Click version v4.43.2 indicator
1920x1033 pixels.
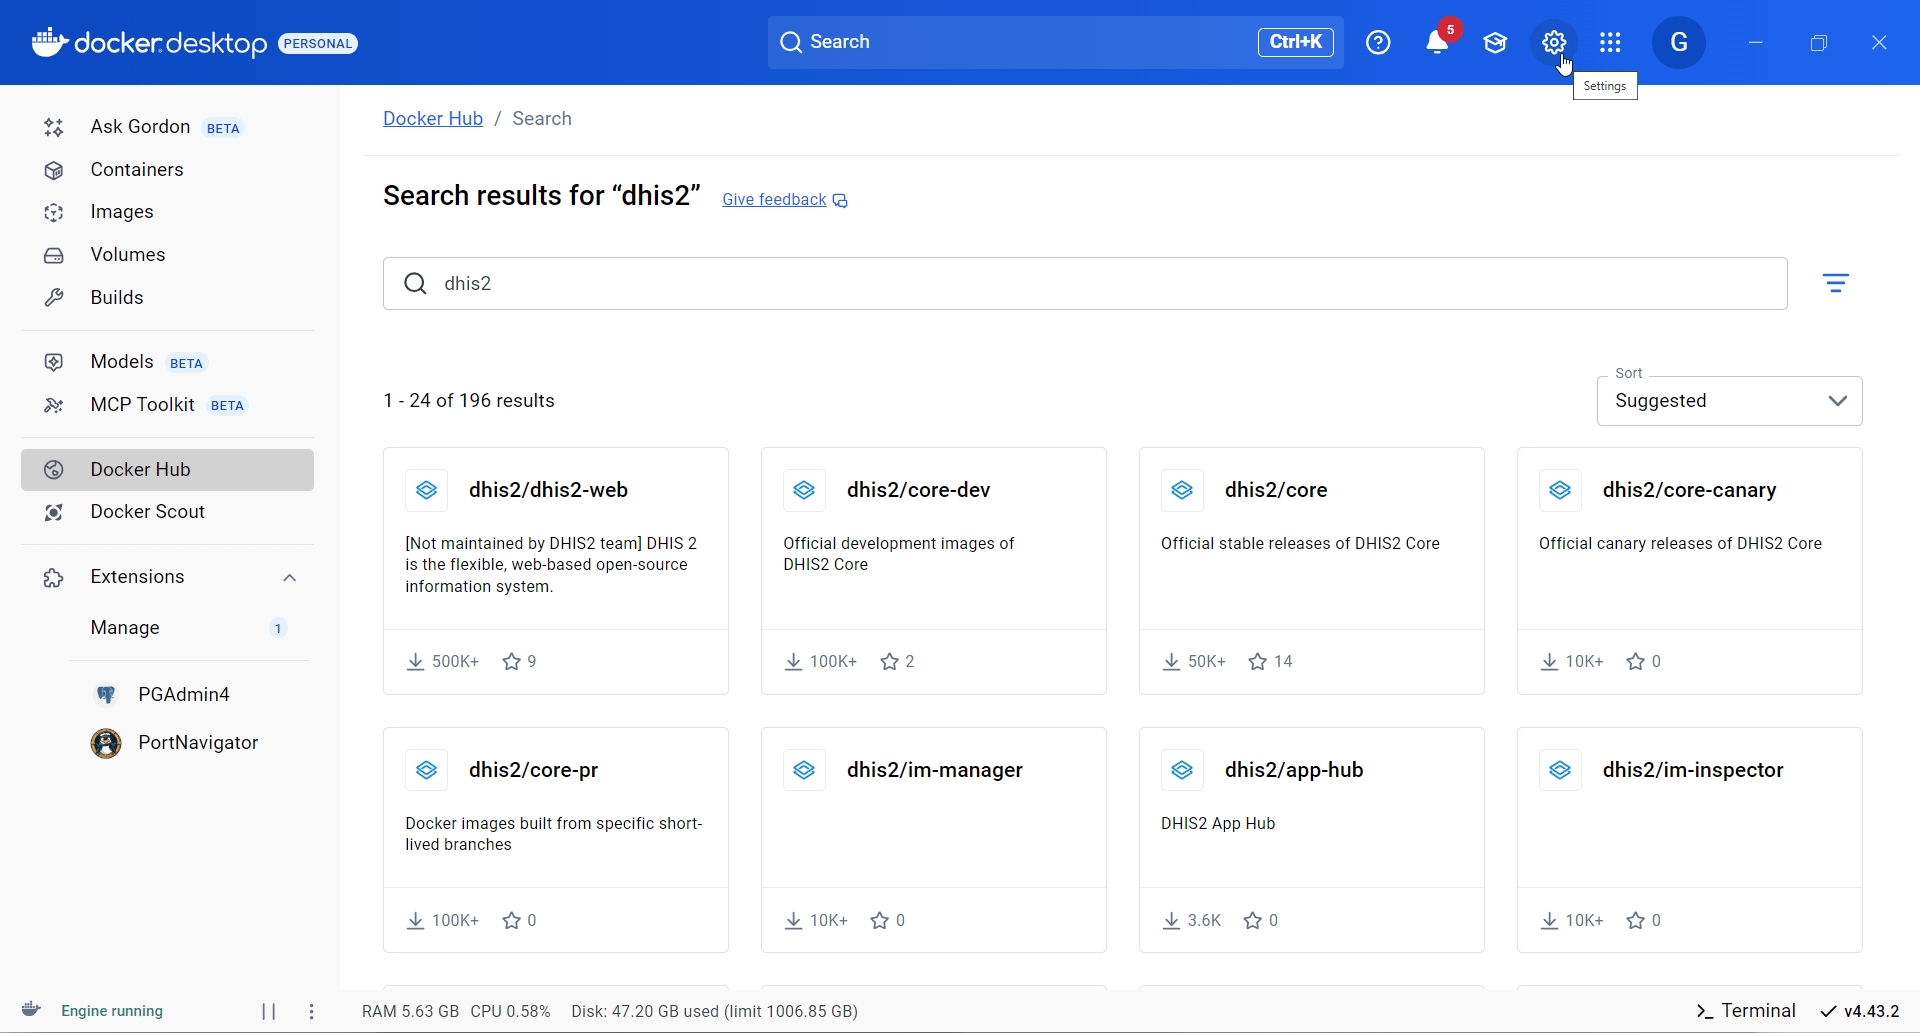1860,1011
